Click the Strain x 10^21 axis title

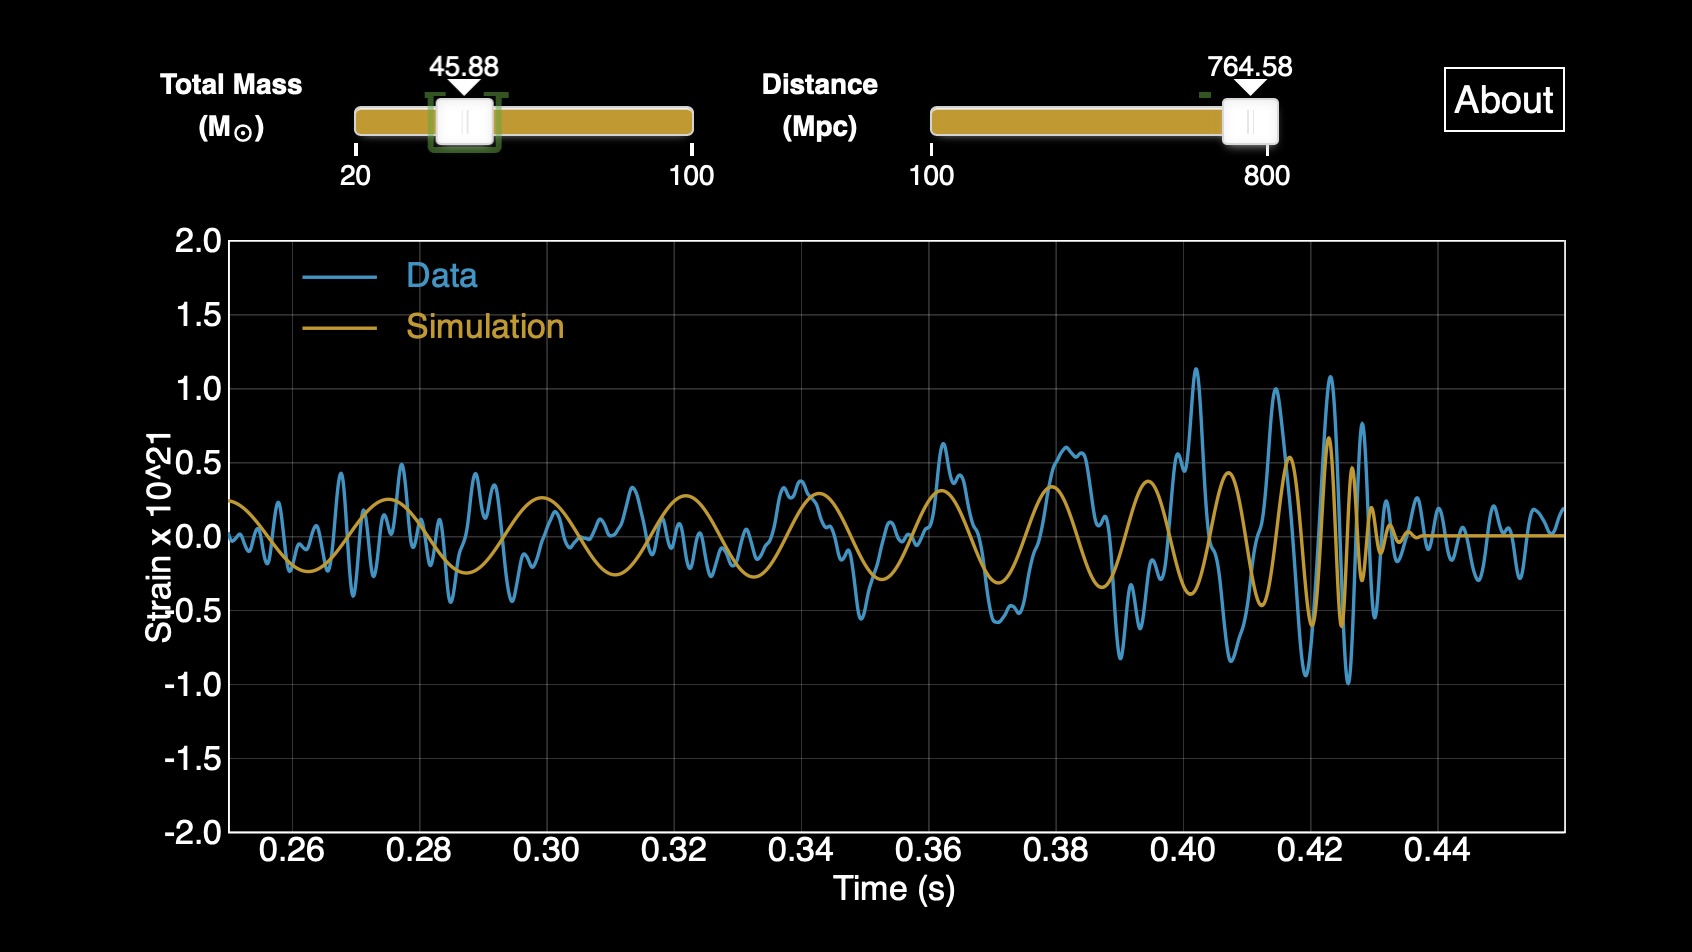(x=159, y=537)
